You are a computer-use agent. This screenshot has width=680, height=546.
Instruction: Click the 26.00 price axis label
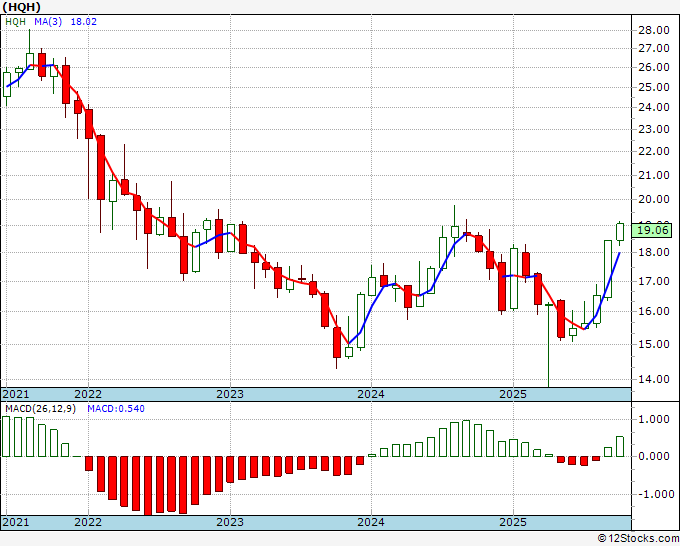click(x=654, y=67)
